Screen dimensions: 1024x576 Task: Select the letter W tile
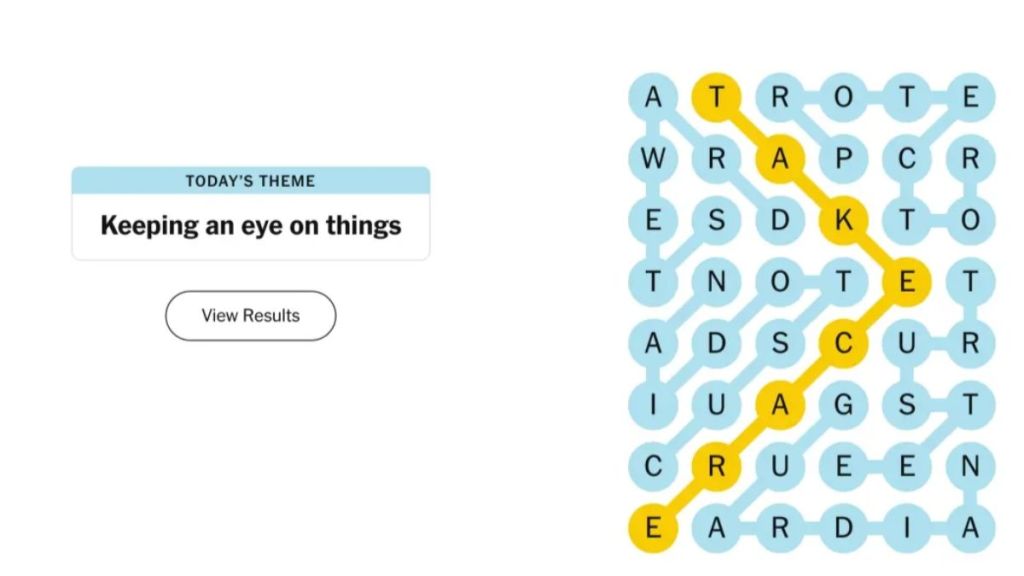pos(653,159)
